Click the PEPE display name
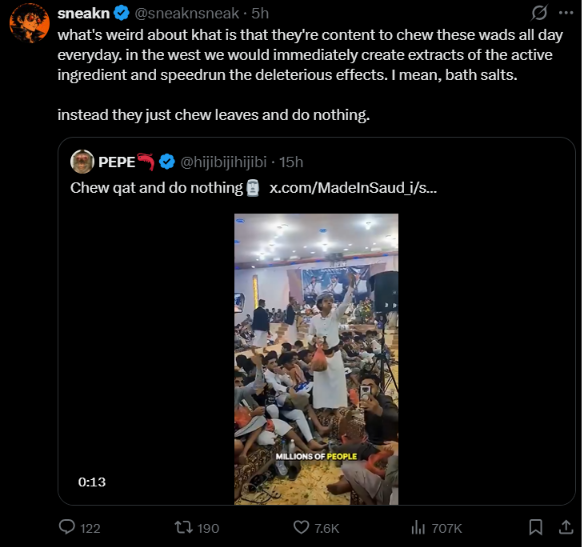Screen dimensions: 582x547 pos(117,162)
